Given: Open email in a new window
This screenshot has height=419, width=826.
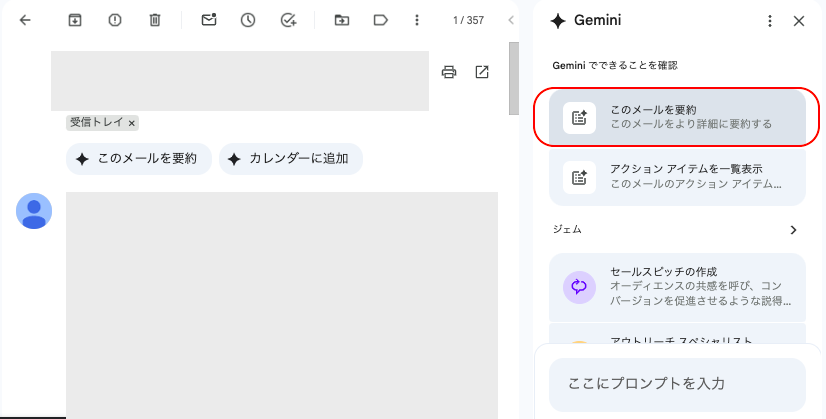Looking at the screenshot, I should (x=482, y=72).
